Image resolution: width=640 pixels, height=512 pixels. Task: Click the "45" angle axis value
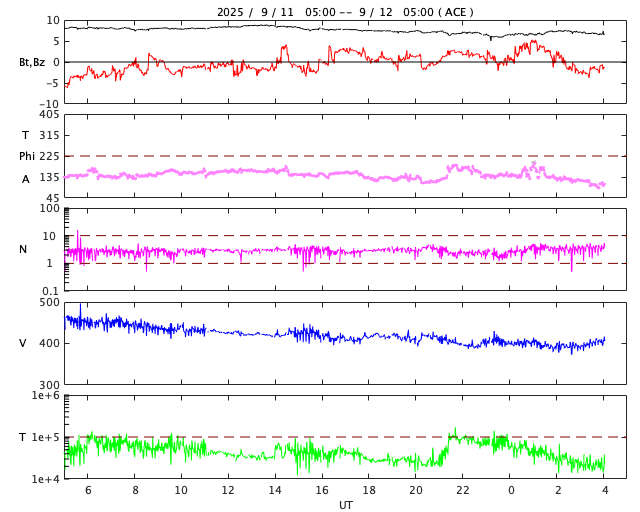(x=53, y=198)
